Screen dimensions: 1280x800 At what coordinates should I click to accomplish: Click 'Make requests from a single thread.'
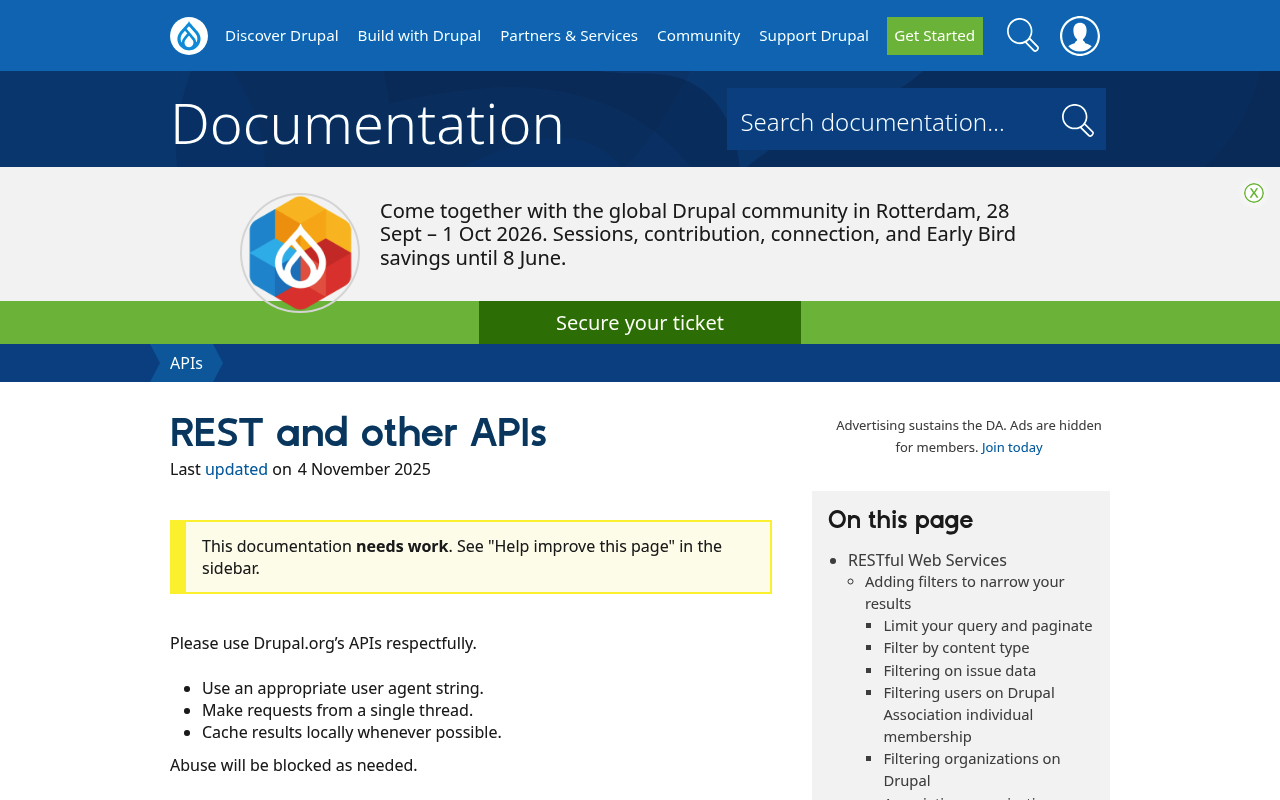click(x=337, y=710)
